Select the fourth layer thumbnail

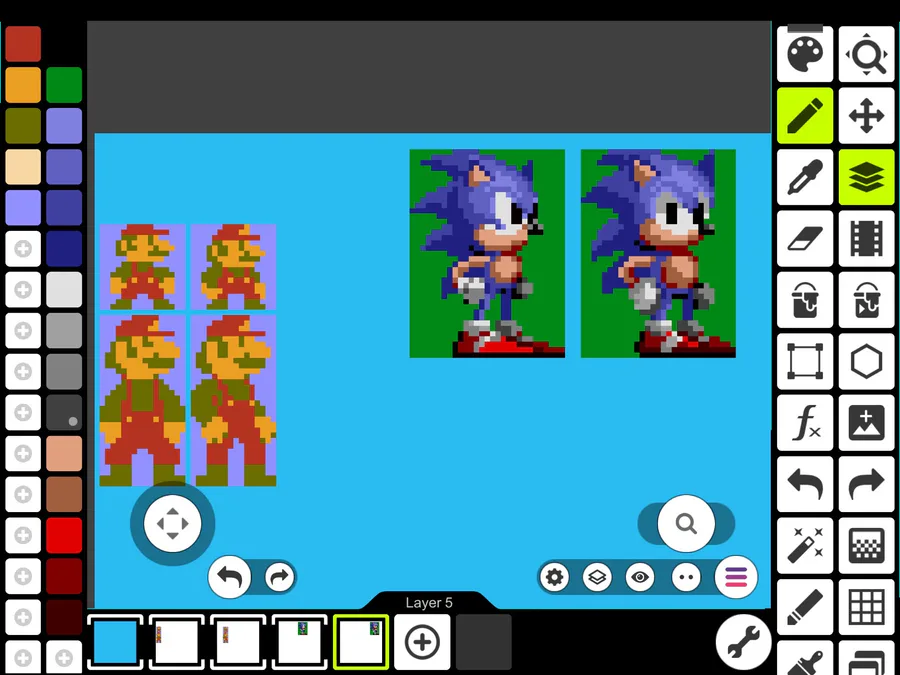(299, 642)
